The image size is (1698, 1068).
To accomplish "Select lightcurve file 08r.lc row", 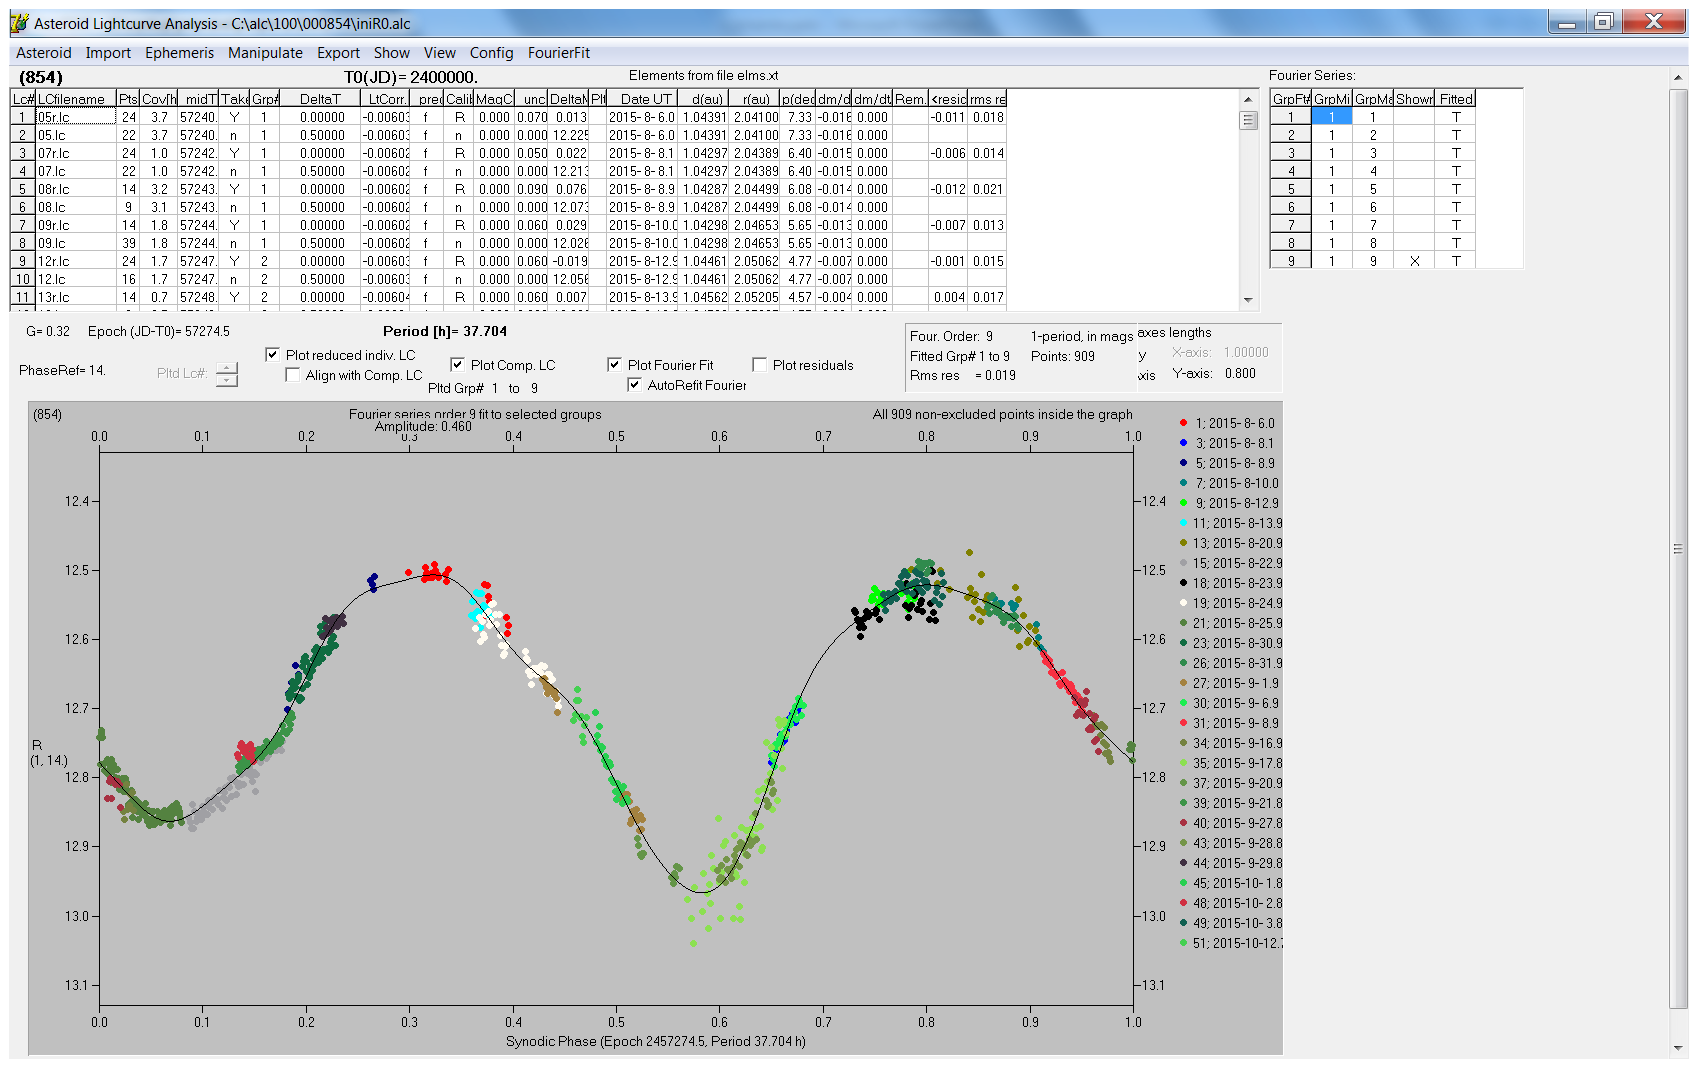I will (509, 189).
